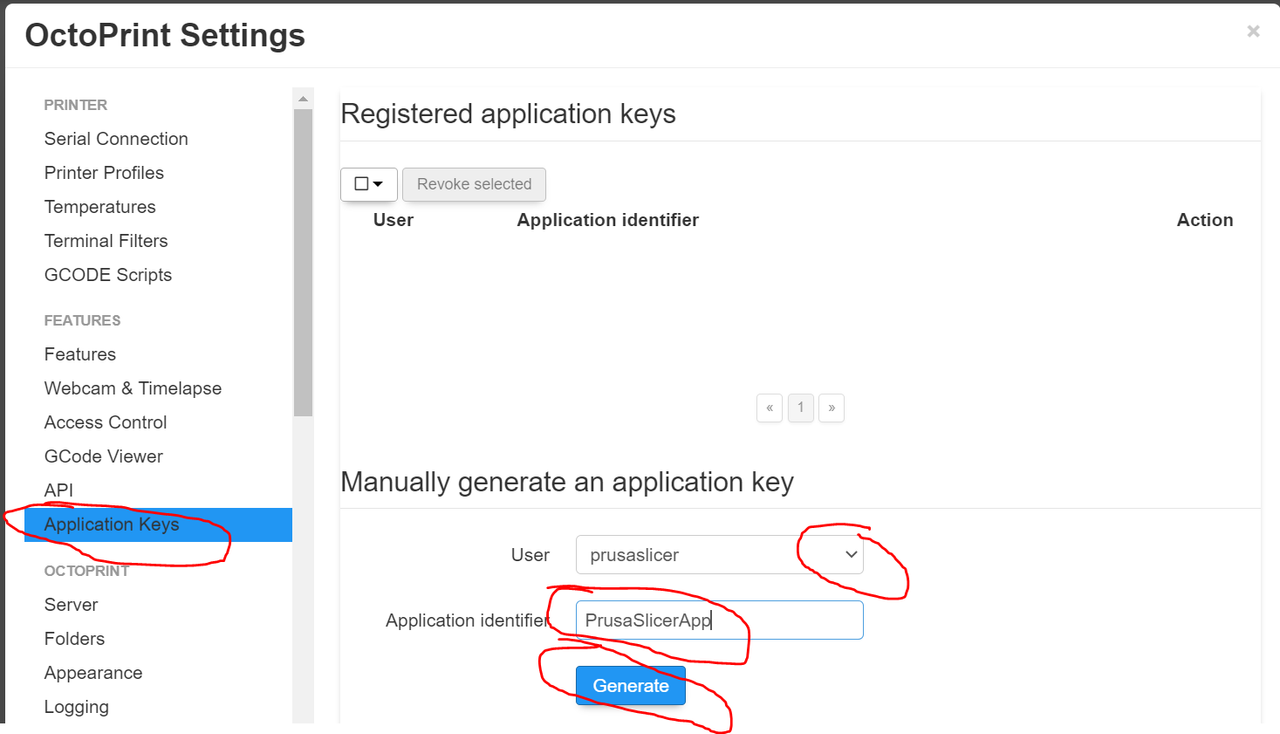
Task: Click the Registered application keys heading
Action: [x=508, y=114]
